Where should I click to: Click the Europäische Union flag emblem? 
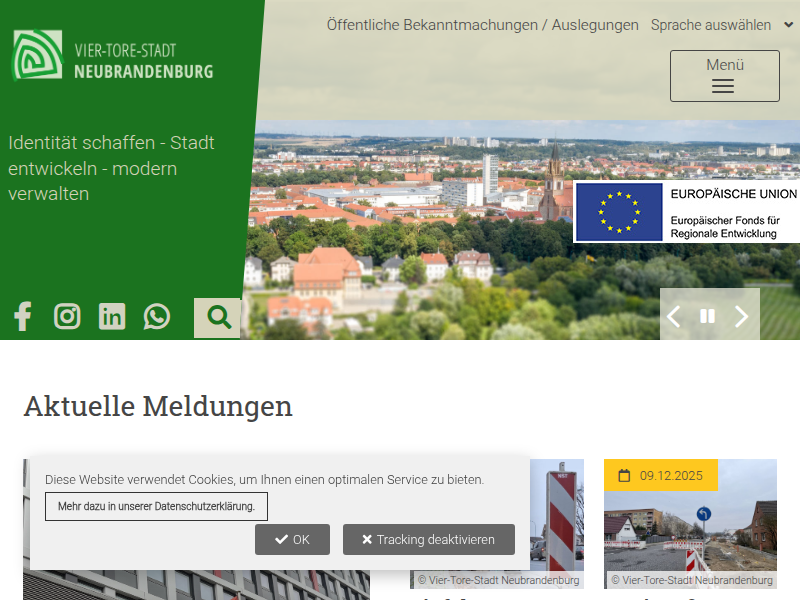[618, 212]
